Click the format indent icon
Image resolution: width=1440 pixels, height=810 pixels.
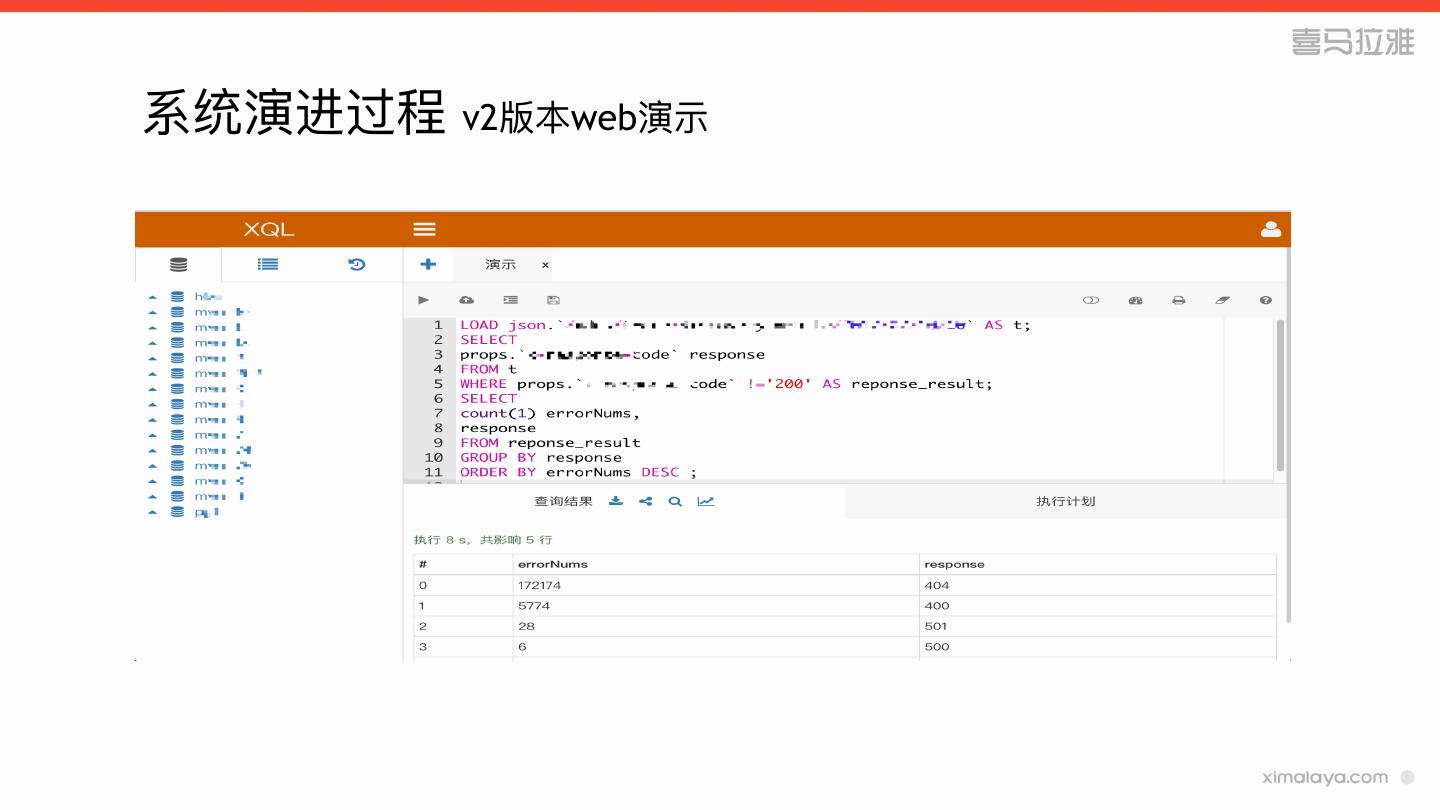510,300
